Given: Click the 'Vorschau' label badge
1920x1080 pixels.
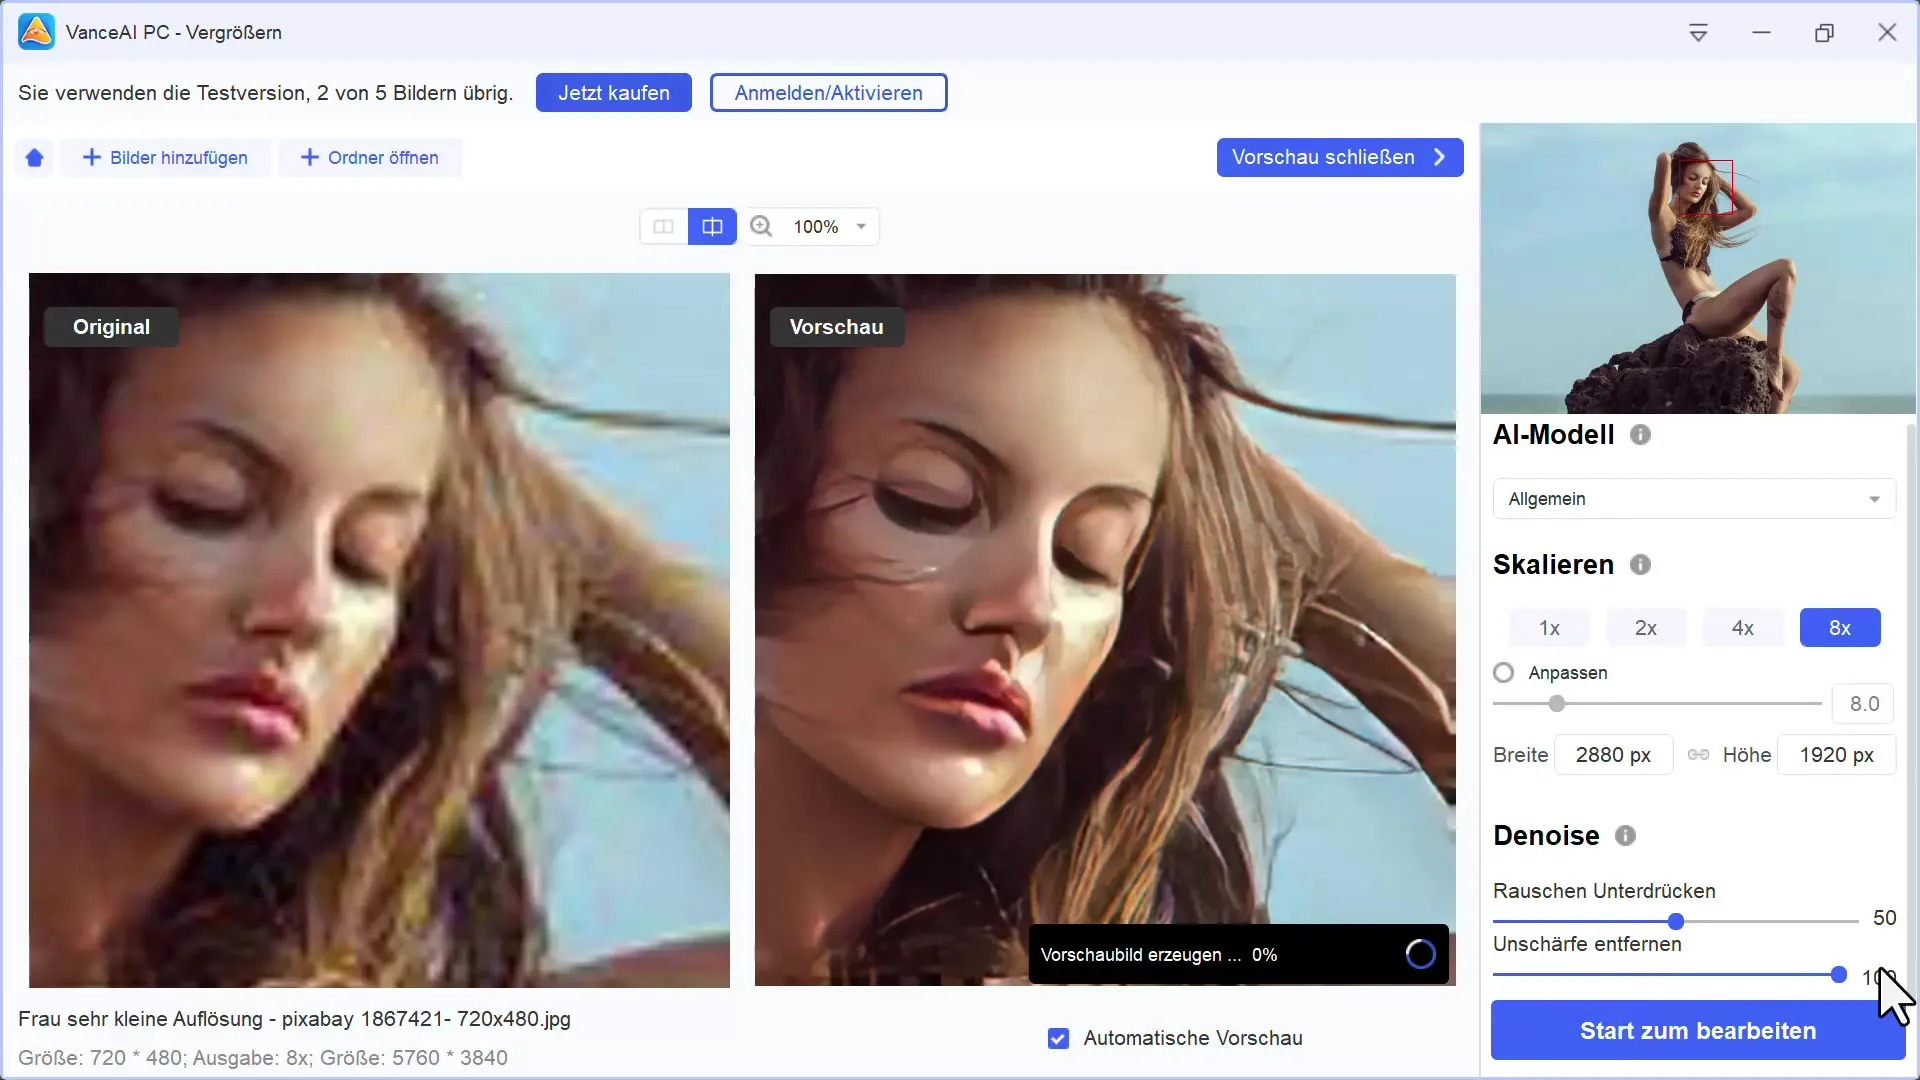Looking at the screenshot, I should coord(837,327).
